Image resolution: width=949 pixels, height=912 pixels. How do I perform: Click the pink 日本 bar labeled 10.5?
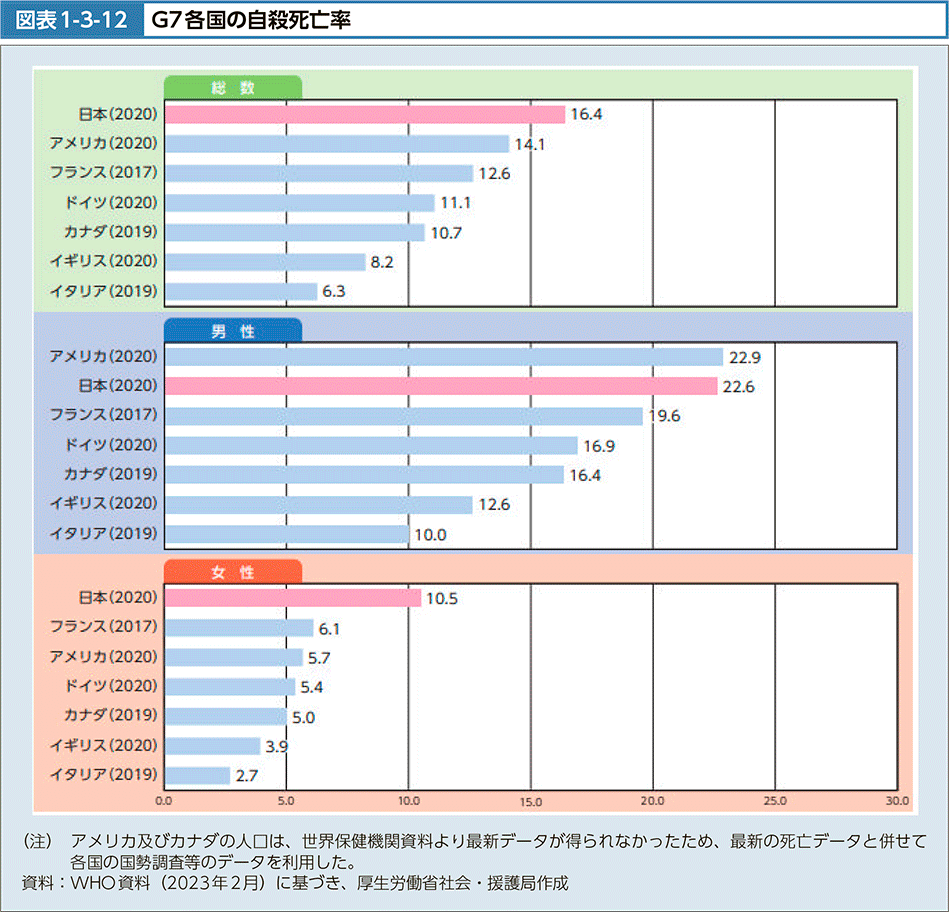(292, 597)
